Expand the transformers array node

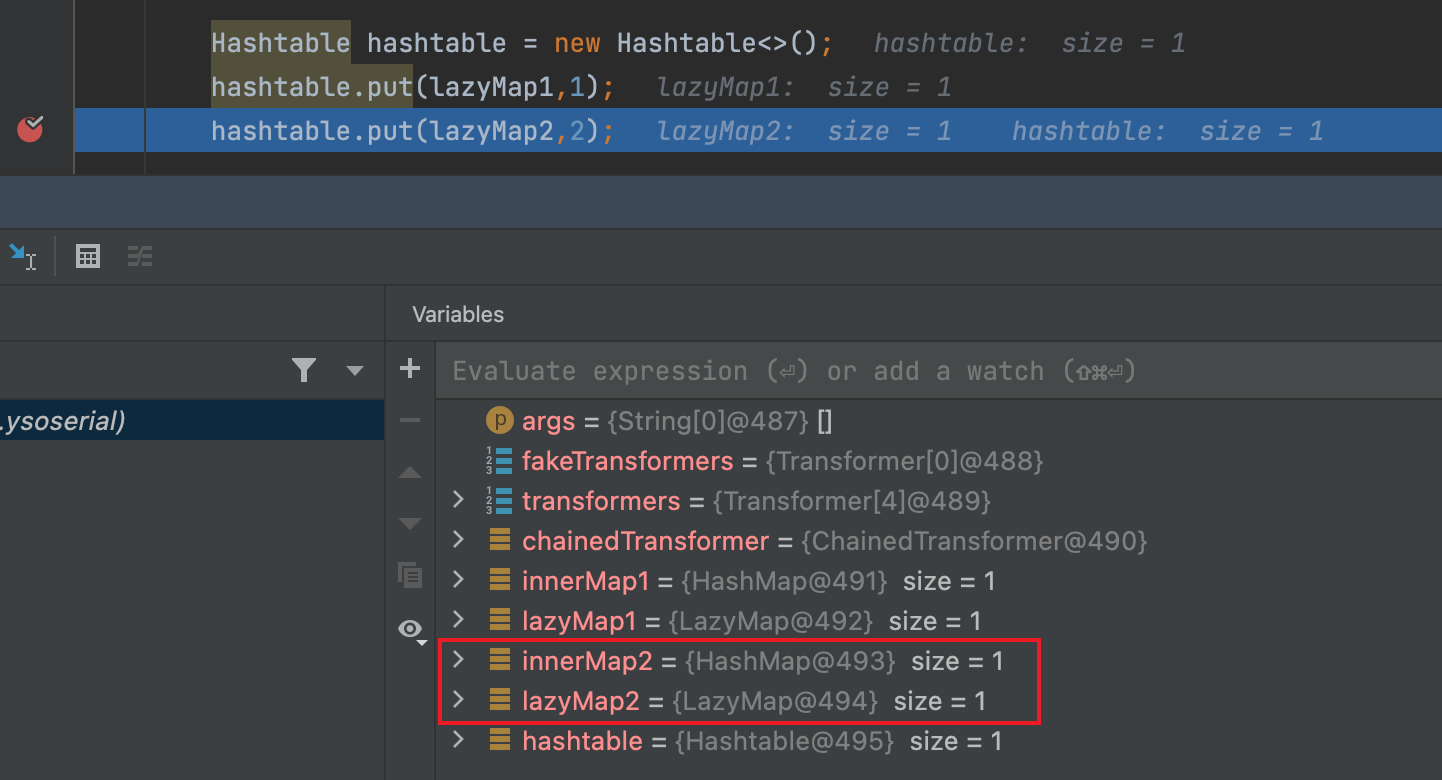pyautogui.click(x=458, y=499)
